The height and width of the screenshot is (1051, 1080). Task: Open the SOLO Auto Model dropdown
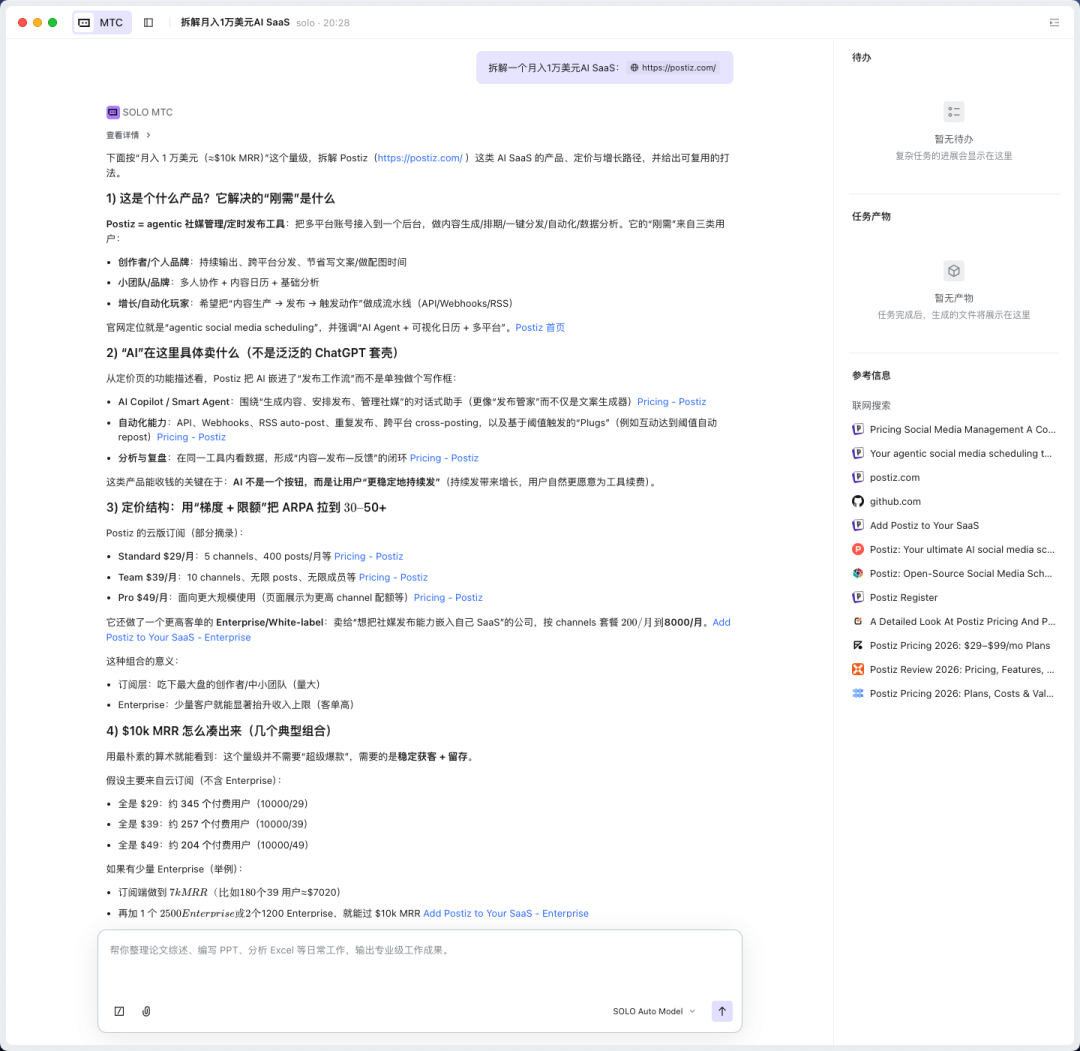(654, 1011)
